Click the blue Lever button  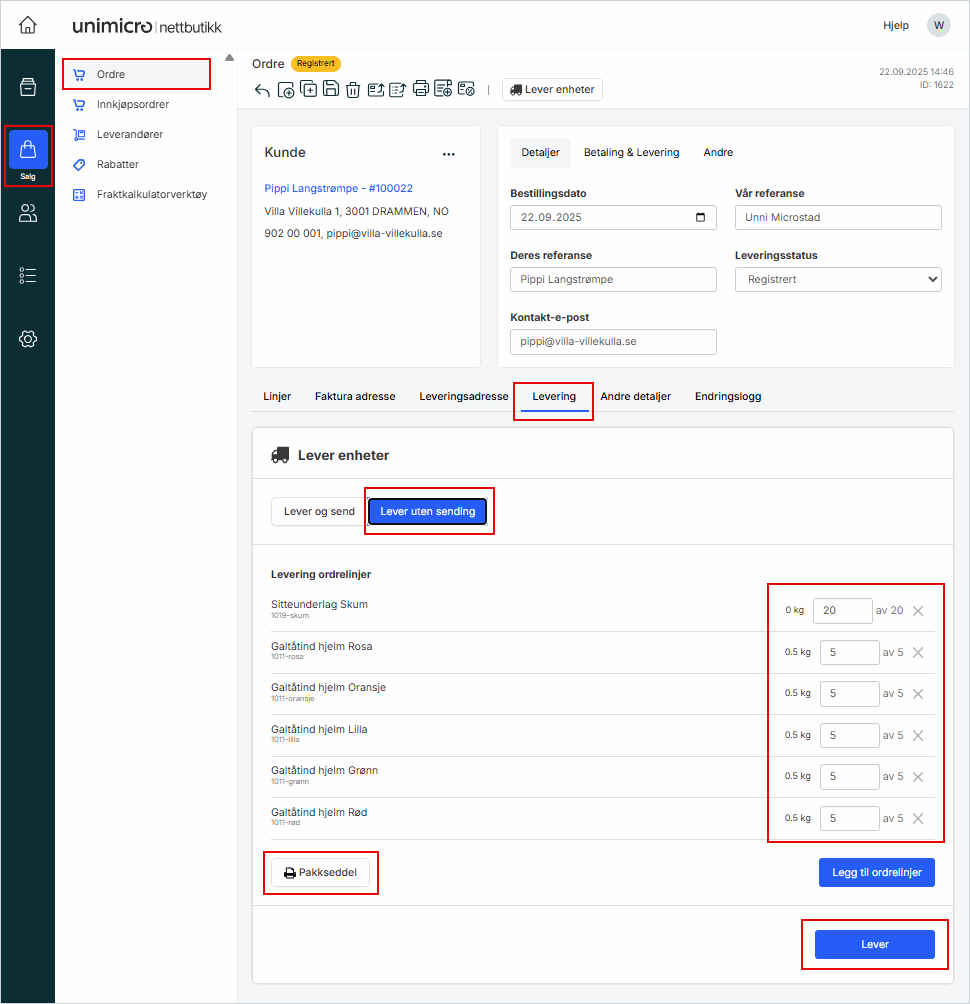coord(874,945)
